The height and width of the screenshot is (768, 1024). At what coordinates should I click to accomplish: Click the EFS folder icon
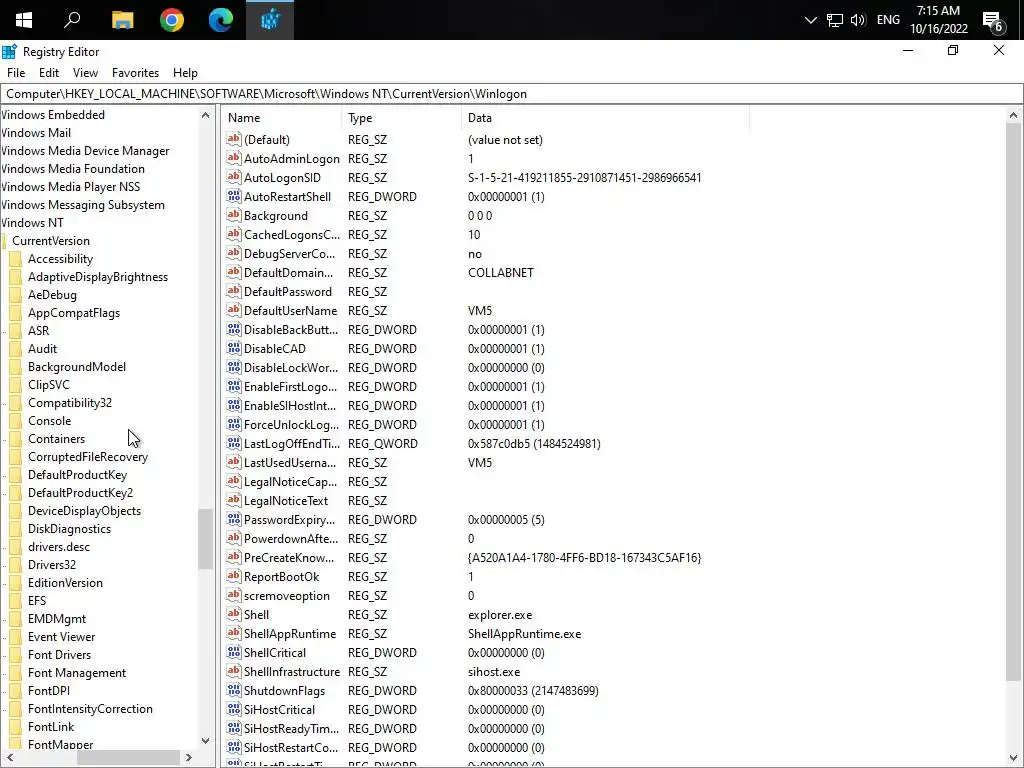pos(16,600)
